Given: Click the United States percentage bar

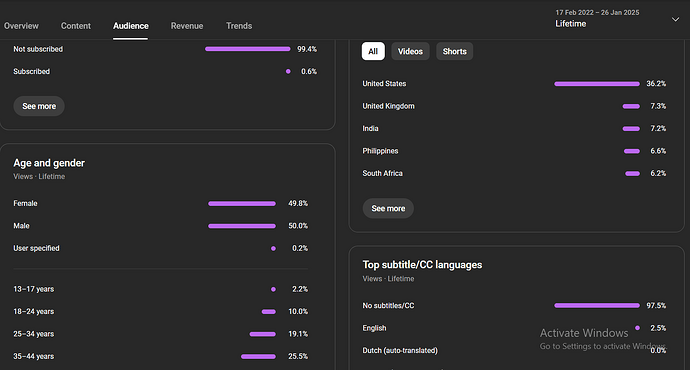Looking at the screenshot, I should 597,84.
